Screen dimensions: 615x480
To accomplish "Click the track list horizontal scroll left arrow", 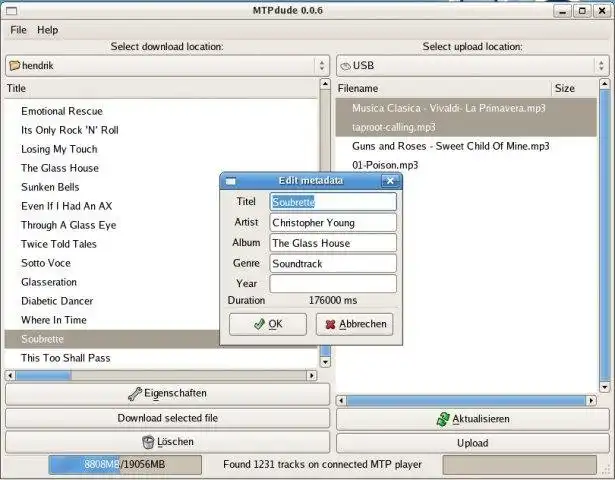I will [x=10, y=376].
